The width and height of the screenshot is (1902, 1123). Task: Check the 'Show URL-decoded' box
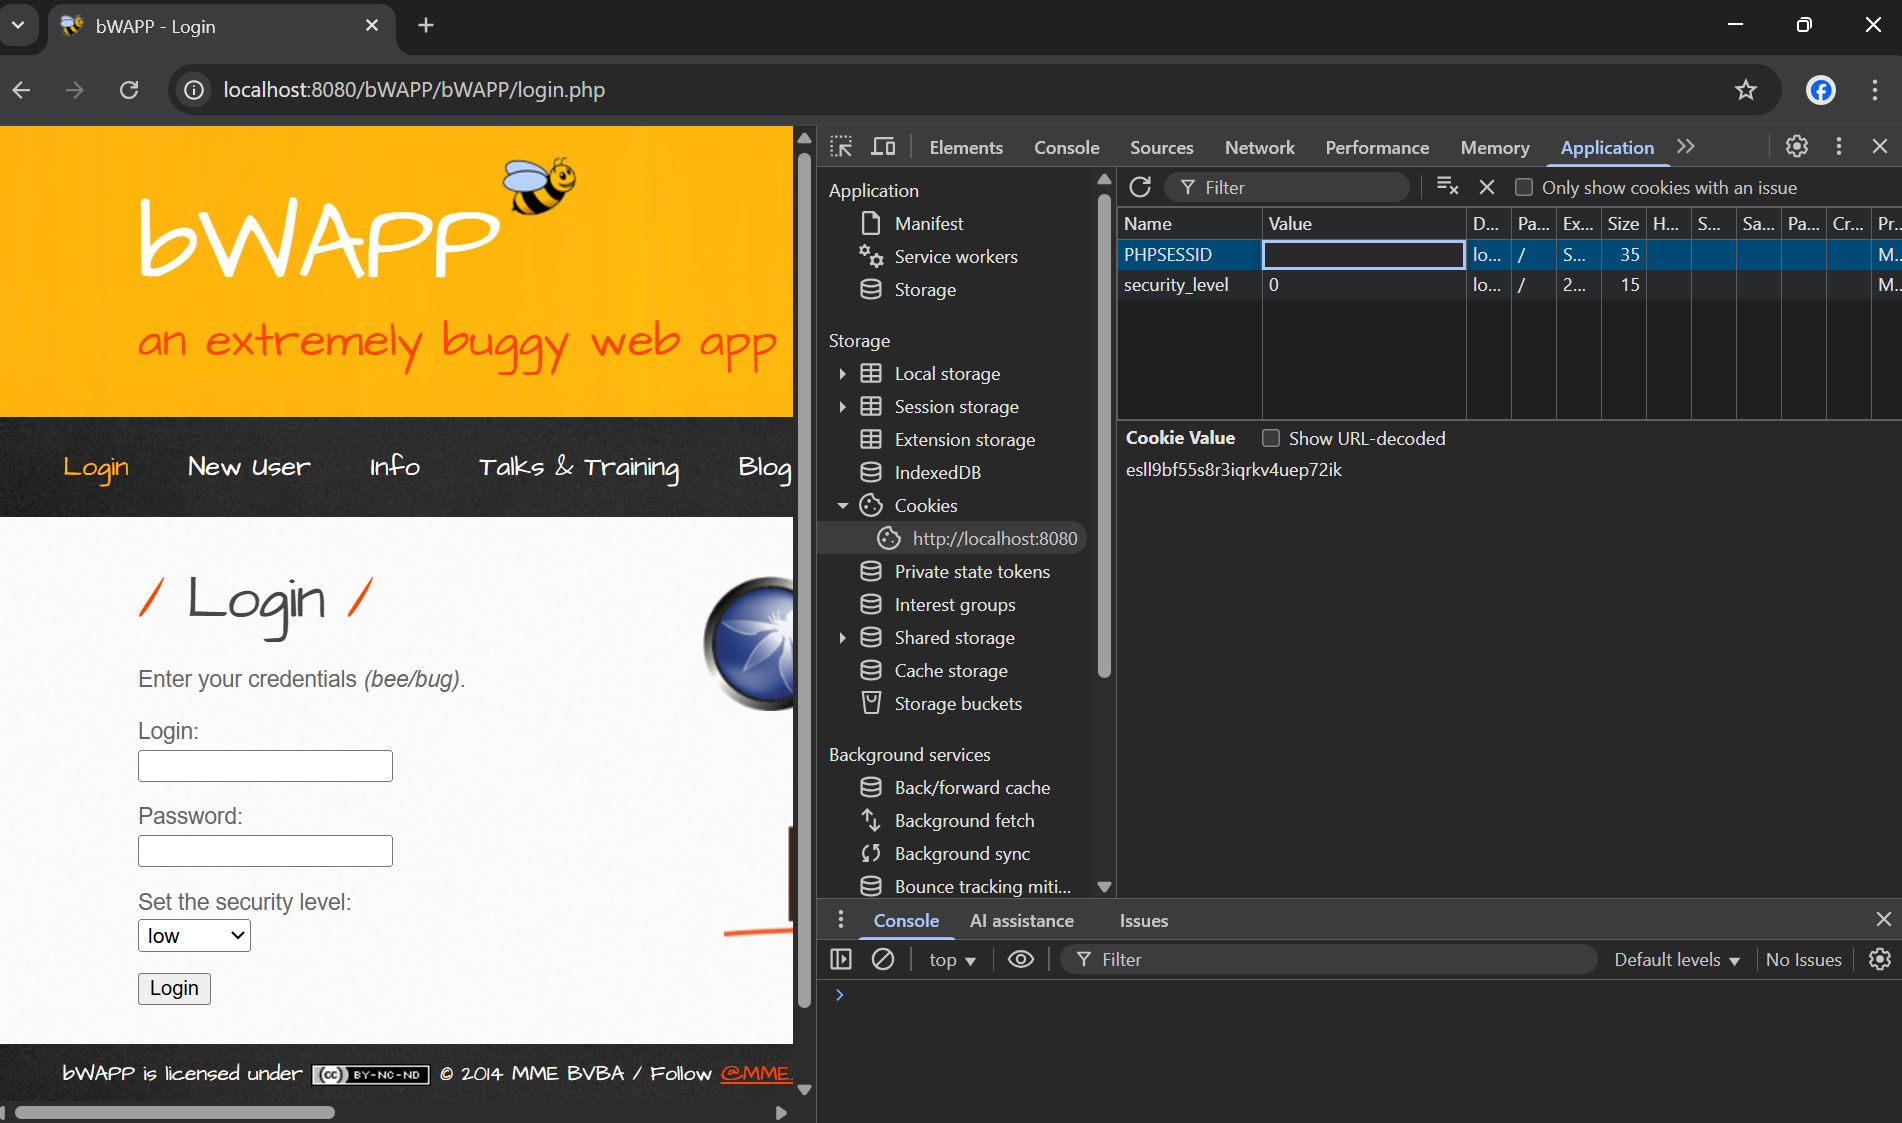point(1271,438)
